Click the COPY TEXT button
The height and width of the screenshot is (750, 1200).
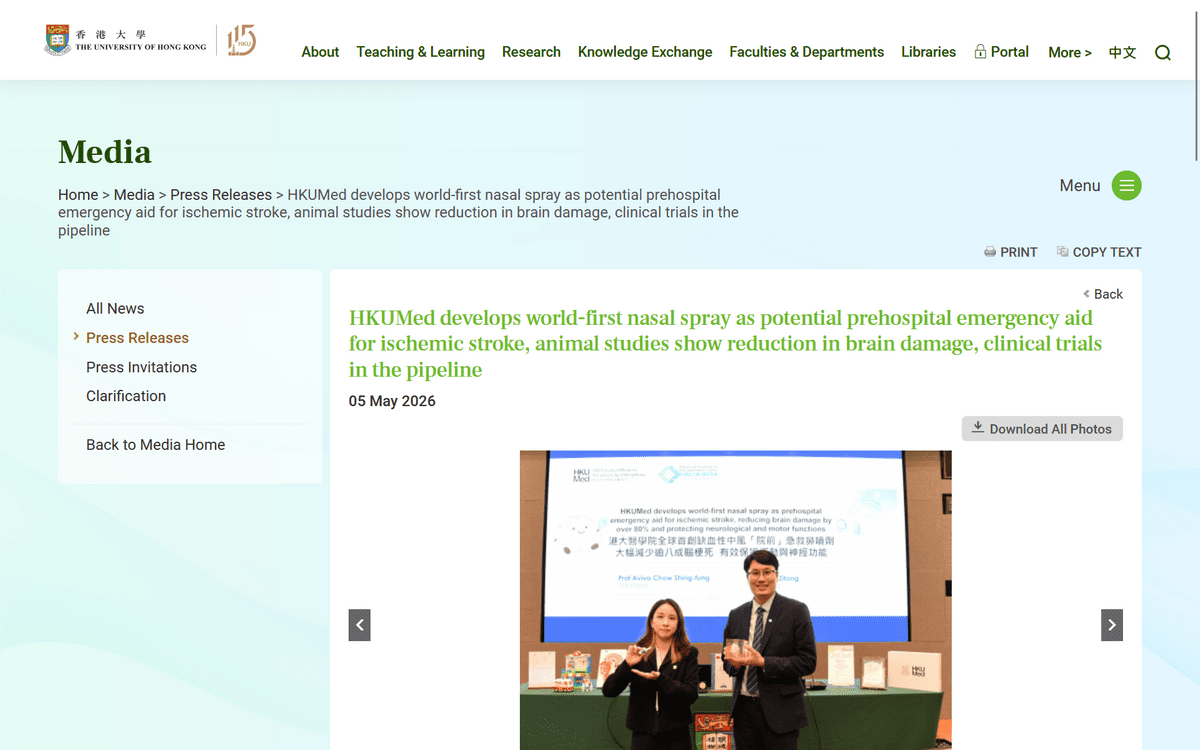[x=1106, y=252]
